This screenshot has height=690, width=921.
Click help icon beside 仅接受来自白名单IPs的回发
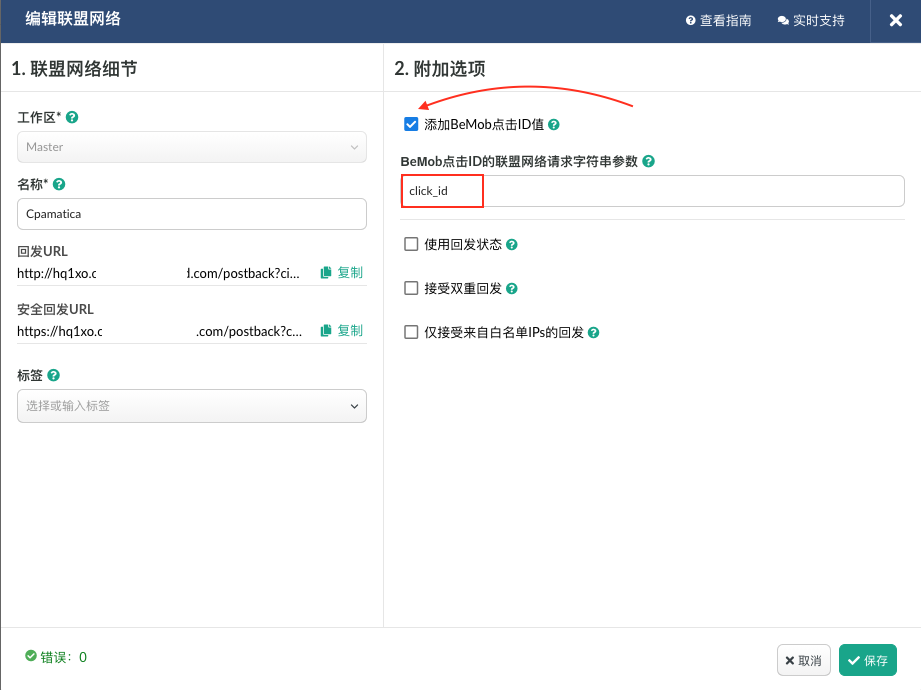click(x=594, y=333)
